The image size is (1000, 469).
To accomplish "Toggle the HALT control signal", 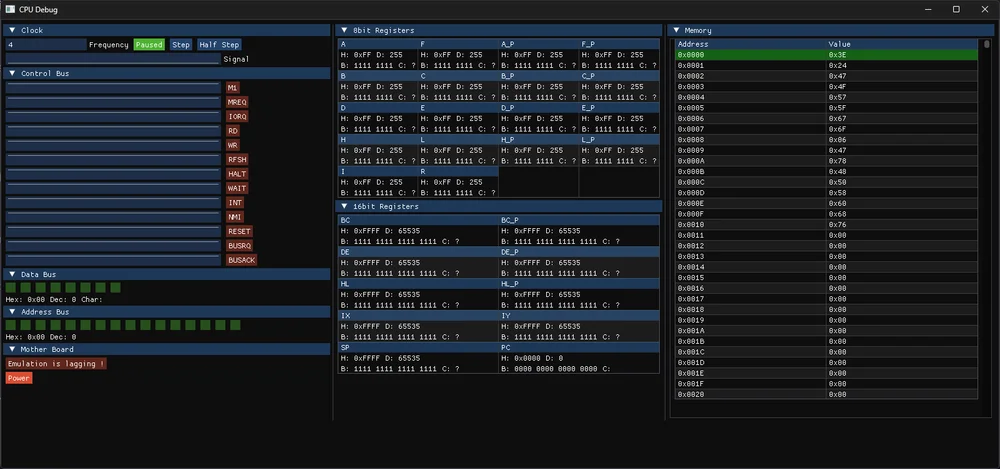I will click(x=237, y=174).
